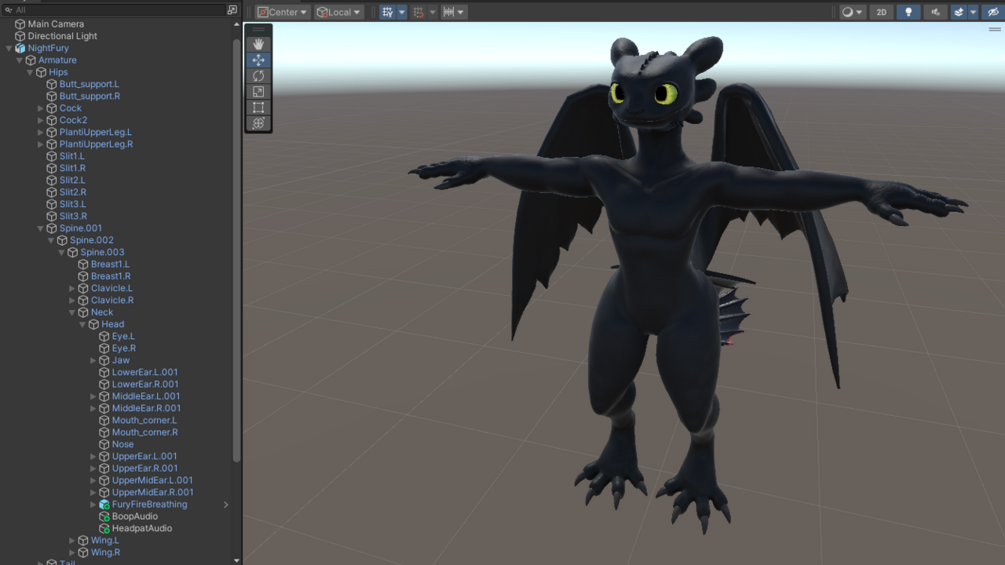Open scene effects dropdown arrow
This screenshot has width=1005, height=565.
973,12
